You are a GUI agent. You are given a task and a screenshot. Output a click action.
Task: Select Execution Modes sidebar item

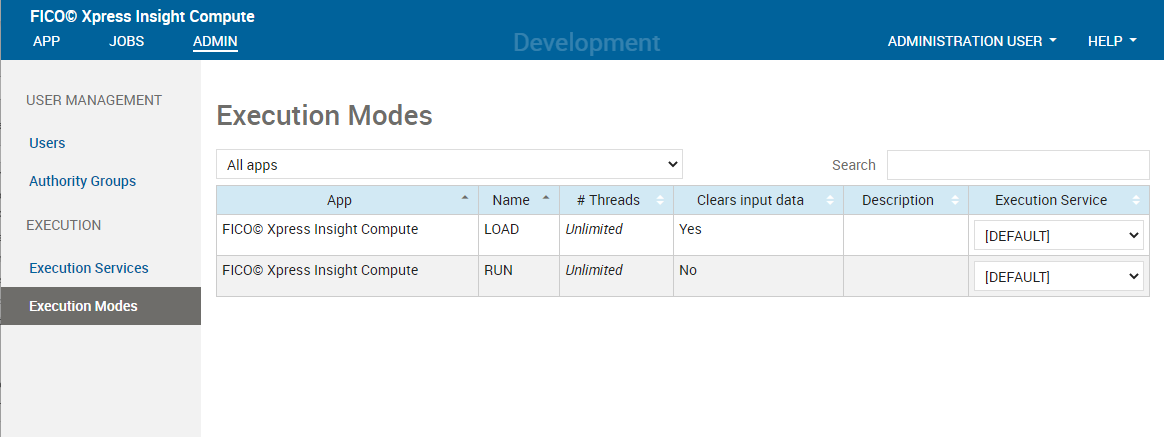click(101, 306)
